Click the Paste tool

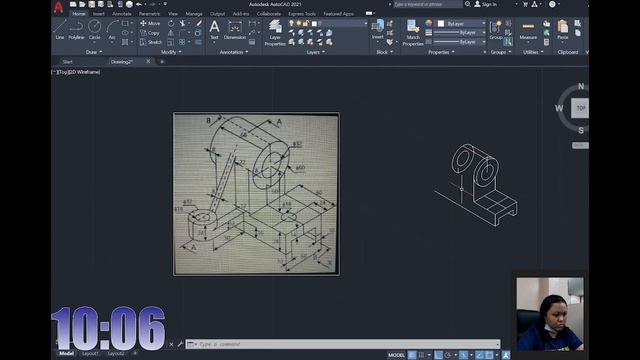[562, 30]
